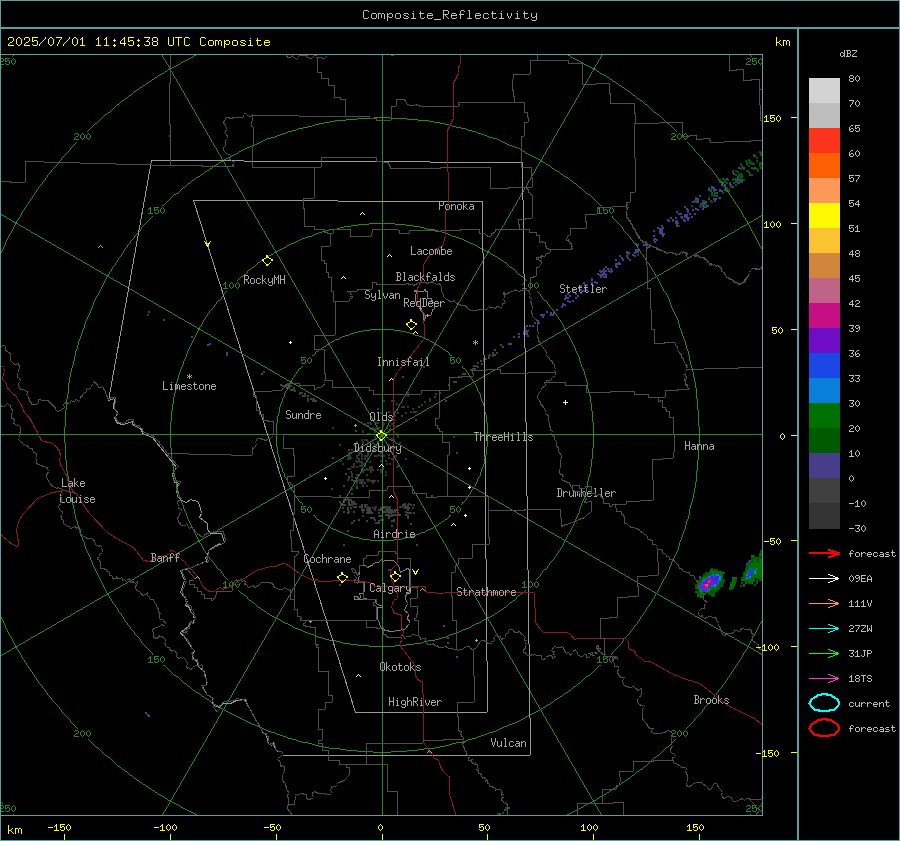
Task: Click the Hanna label on the map
Action: click(x=699, y=446)
